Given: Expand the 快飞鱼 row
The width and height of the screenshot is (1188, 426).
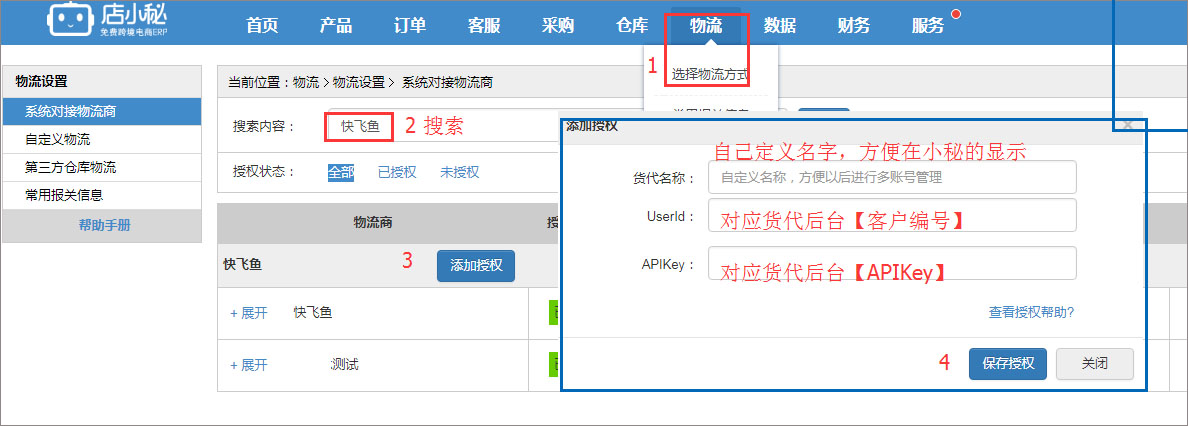Looking at the screenshot, I should (249, 313).
